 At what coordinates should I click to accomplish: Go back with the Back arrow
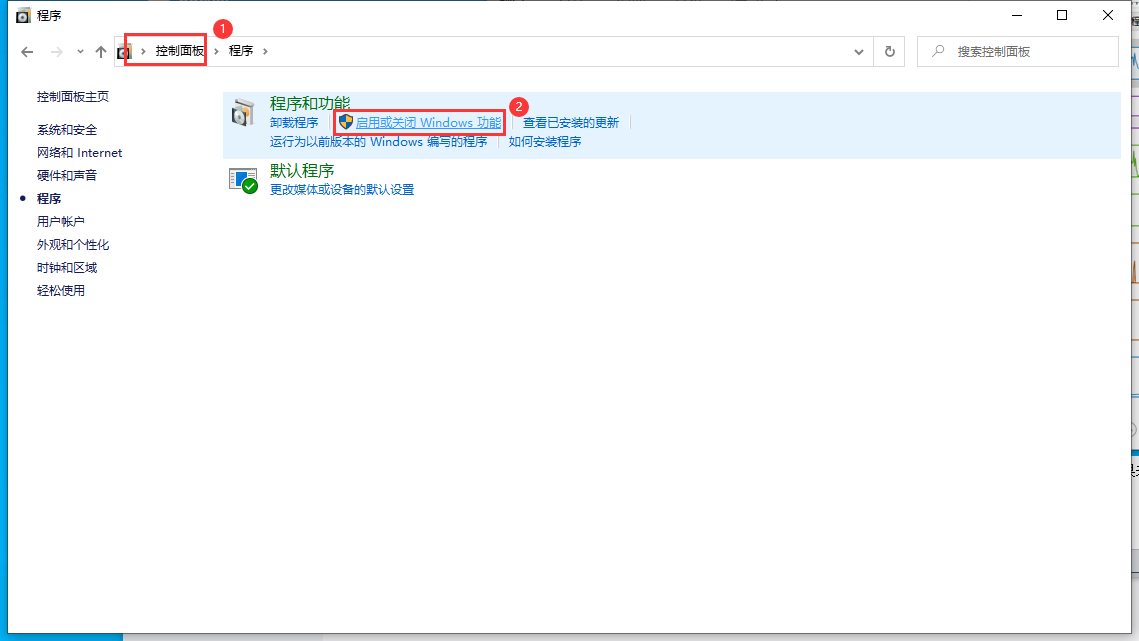pos(27,52)
